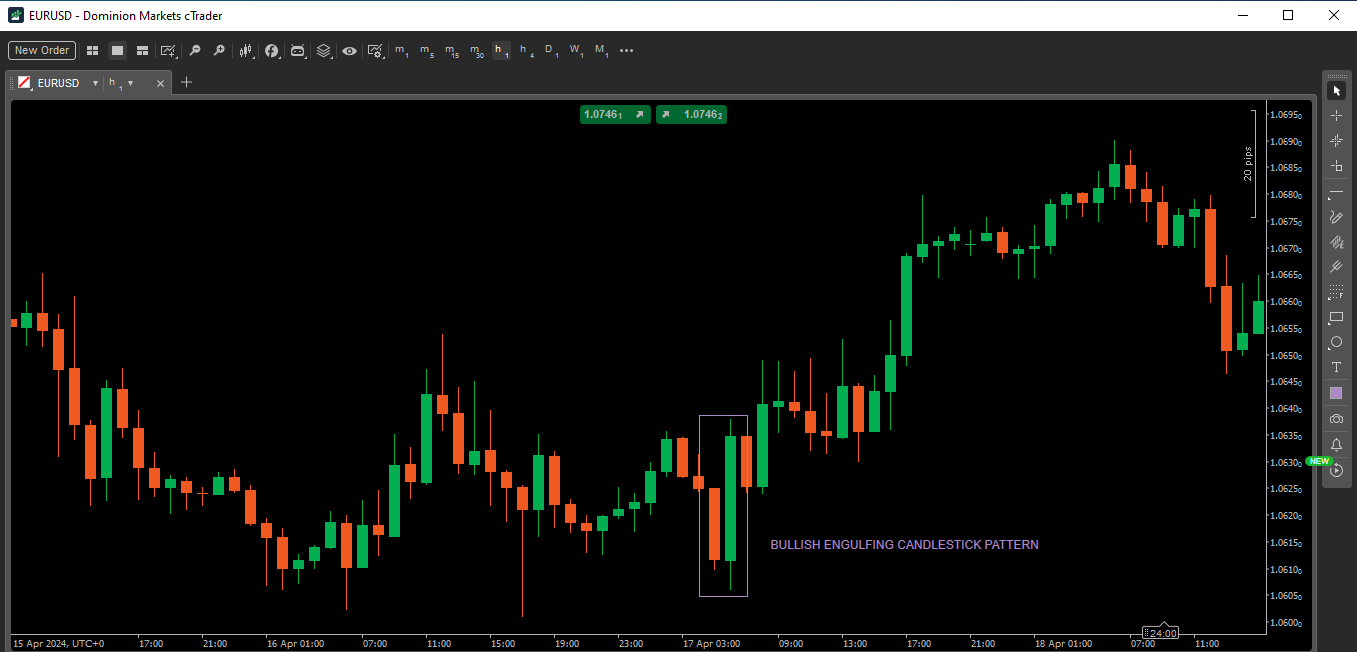Enable the h4 timeframe
The image size is (1357, 652).
524,51
